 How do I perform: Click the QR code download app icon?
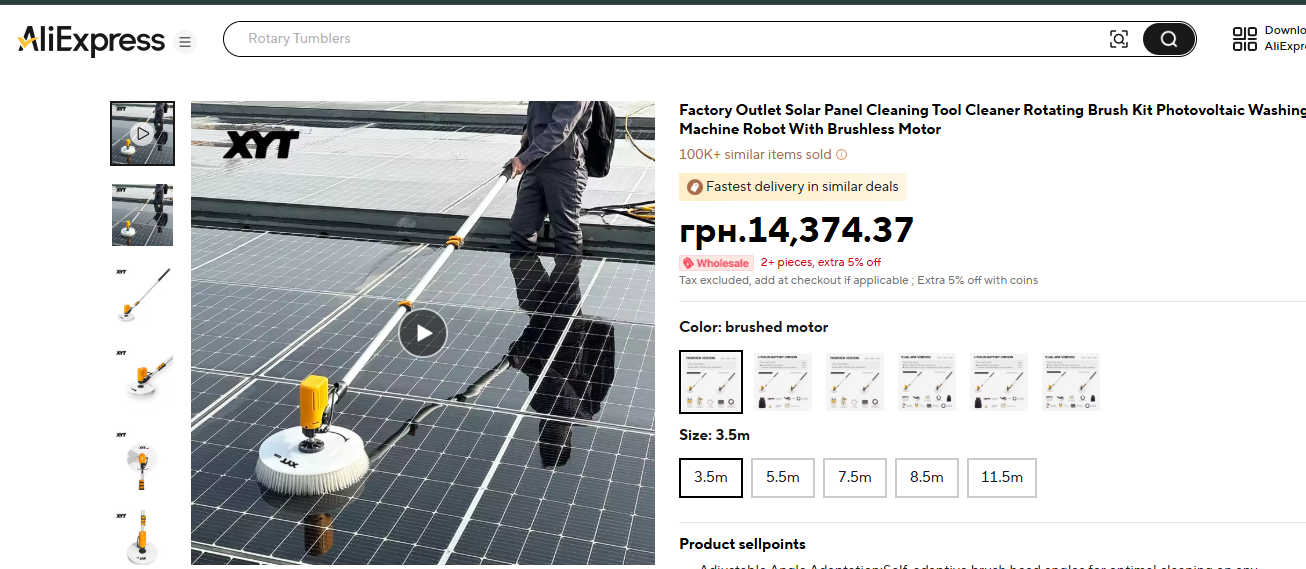[1244, 39]
